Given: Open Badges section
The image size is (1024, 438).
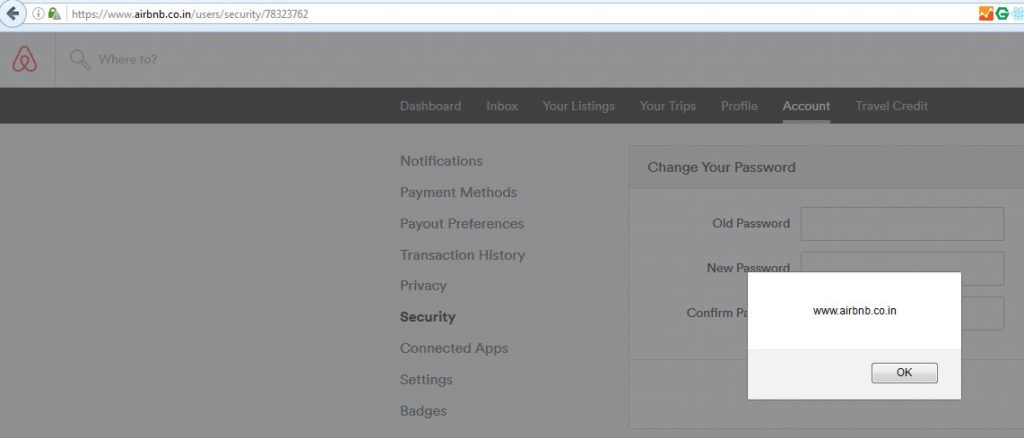Looking at the screenshot, I should click(x=423, y=411).
